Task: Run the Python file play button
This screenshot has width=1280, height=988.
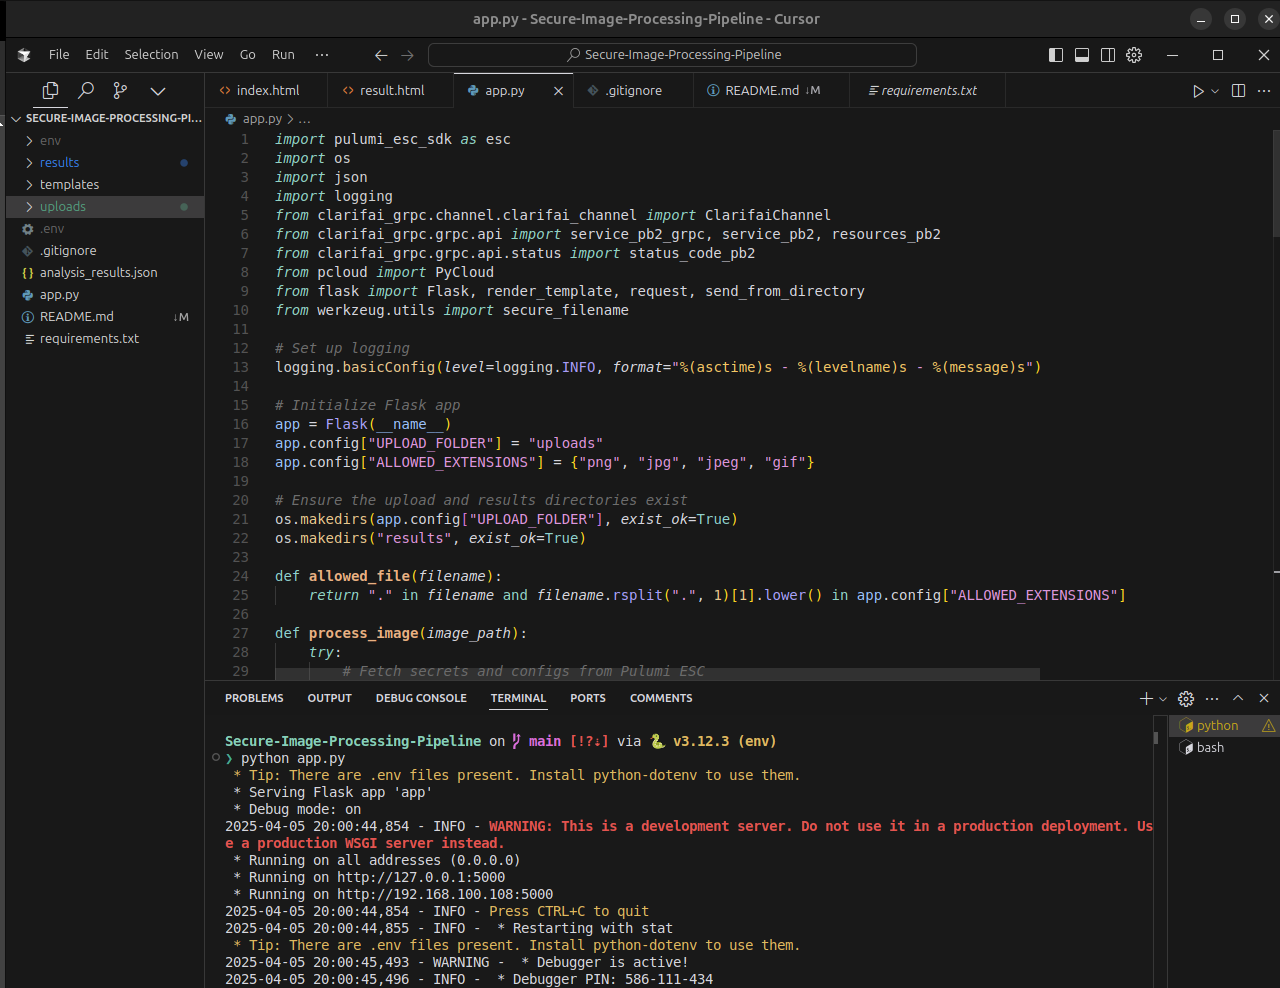Action: click(1198, 91)
